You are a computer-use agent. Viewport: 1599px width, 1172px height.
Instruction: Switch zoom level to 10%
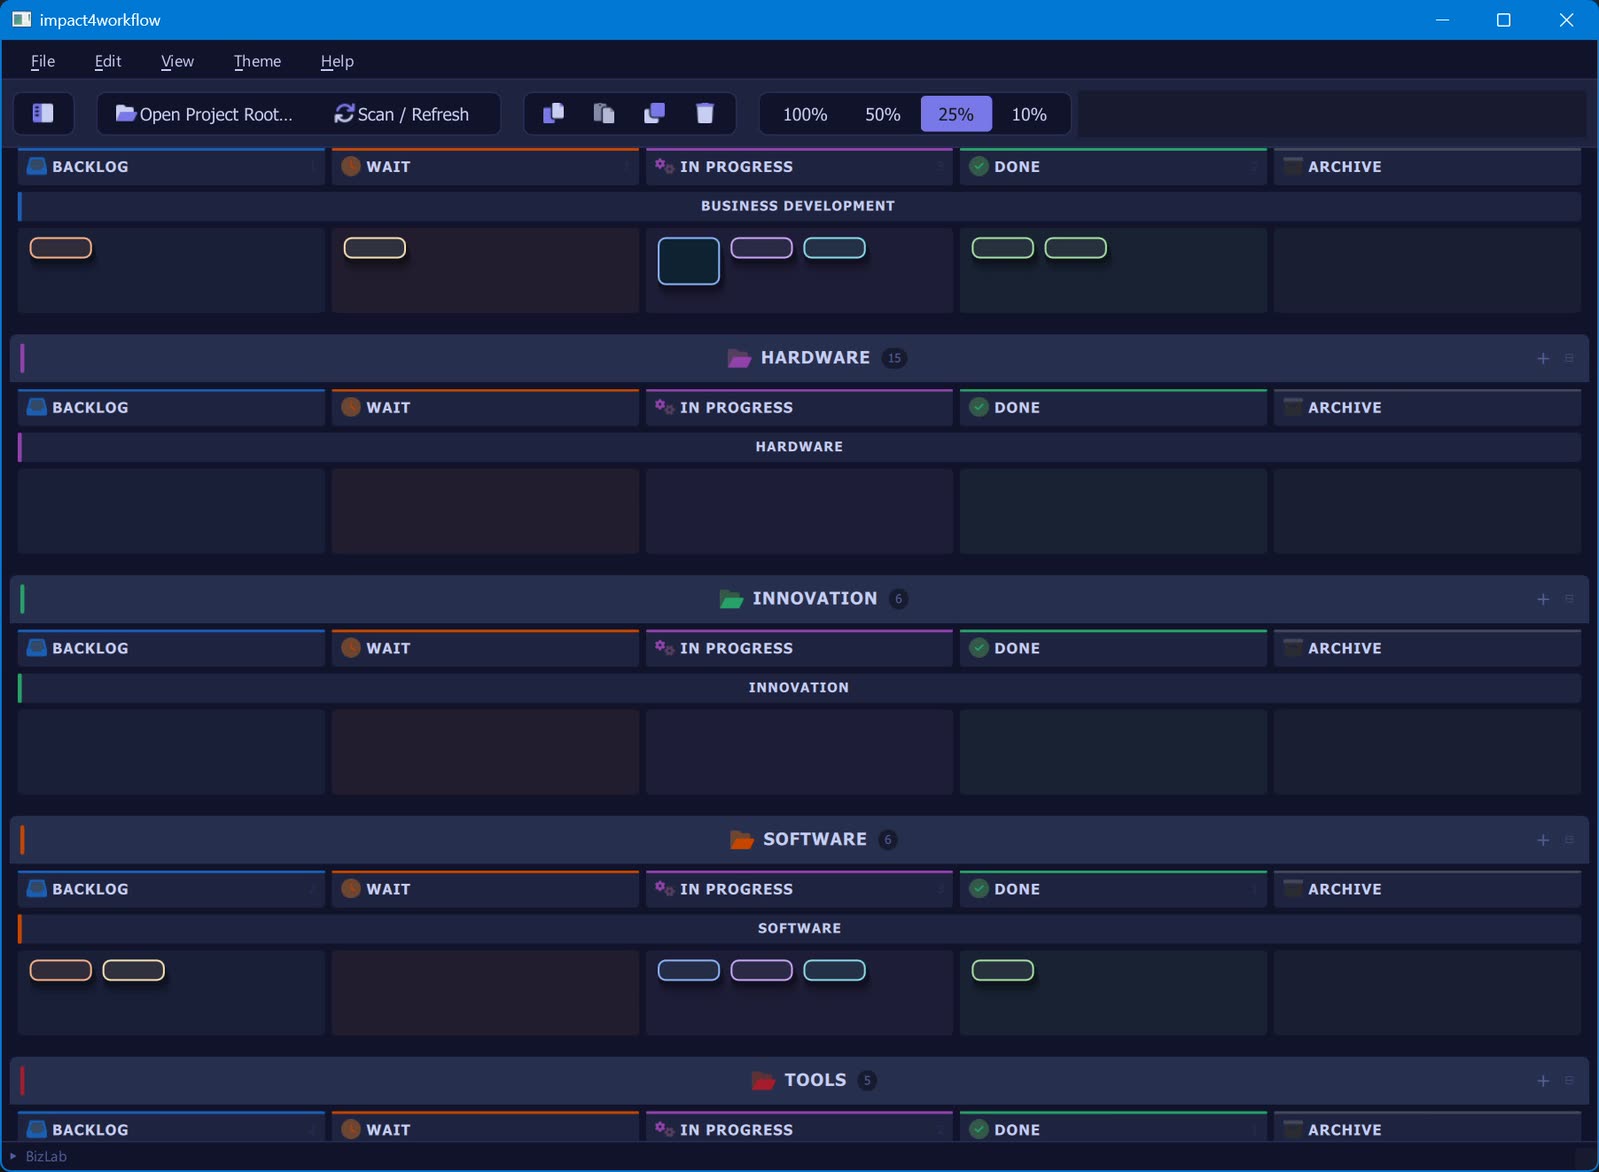pyautogui.click(x=1029, y=114)
